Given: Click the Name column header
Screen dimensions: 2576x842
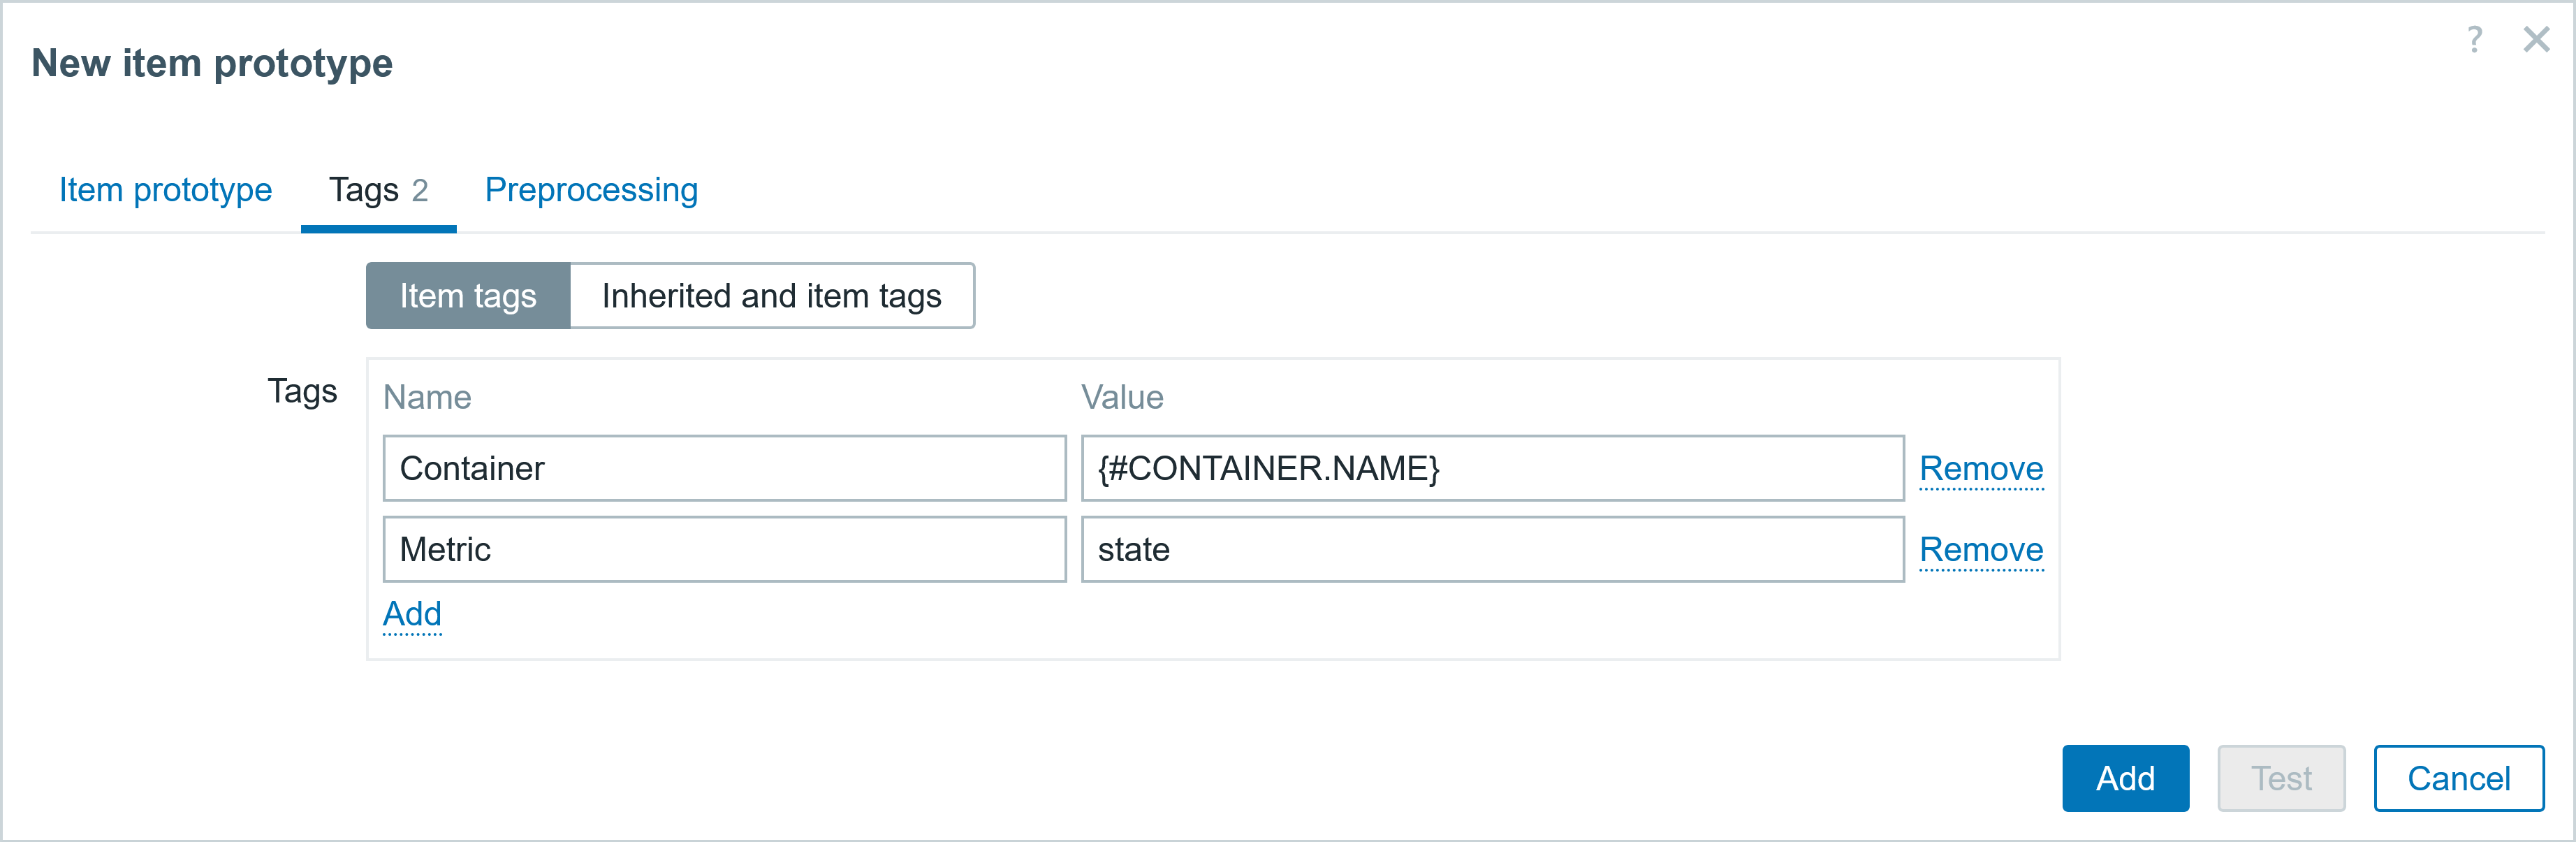Looking at the screenshot, I should pyautogui.click(x=427, y=397).
